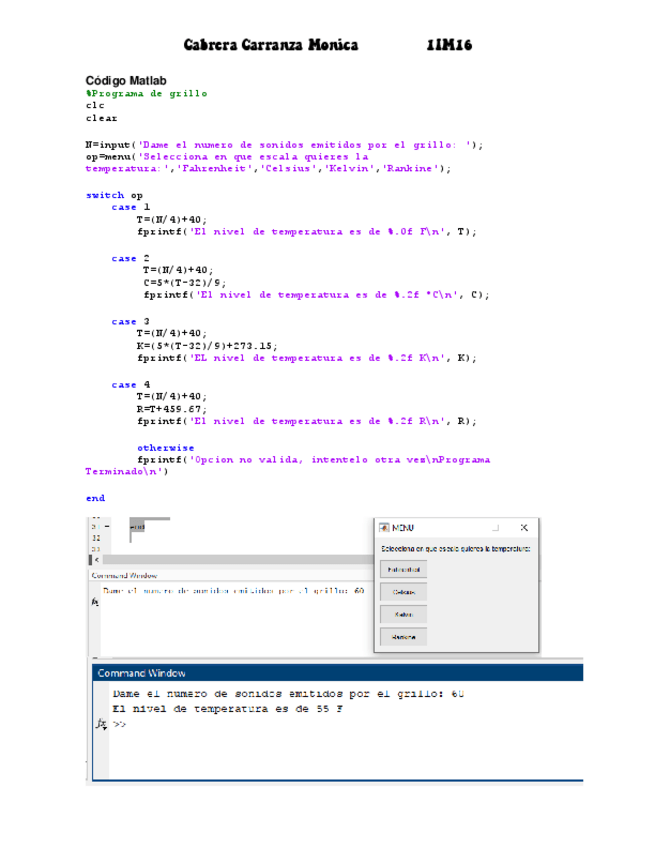
Task: Click the 'Código Matlab' heading
Action: click(126, 80)
